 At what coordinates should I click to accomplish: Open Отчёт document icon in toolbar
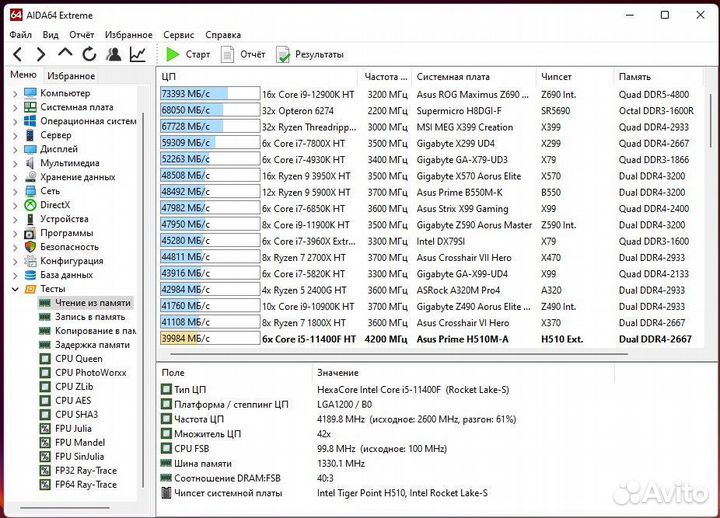click(x=227, y=54)
